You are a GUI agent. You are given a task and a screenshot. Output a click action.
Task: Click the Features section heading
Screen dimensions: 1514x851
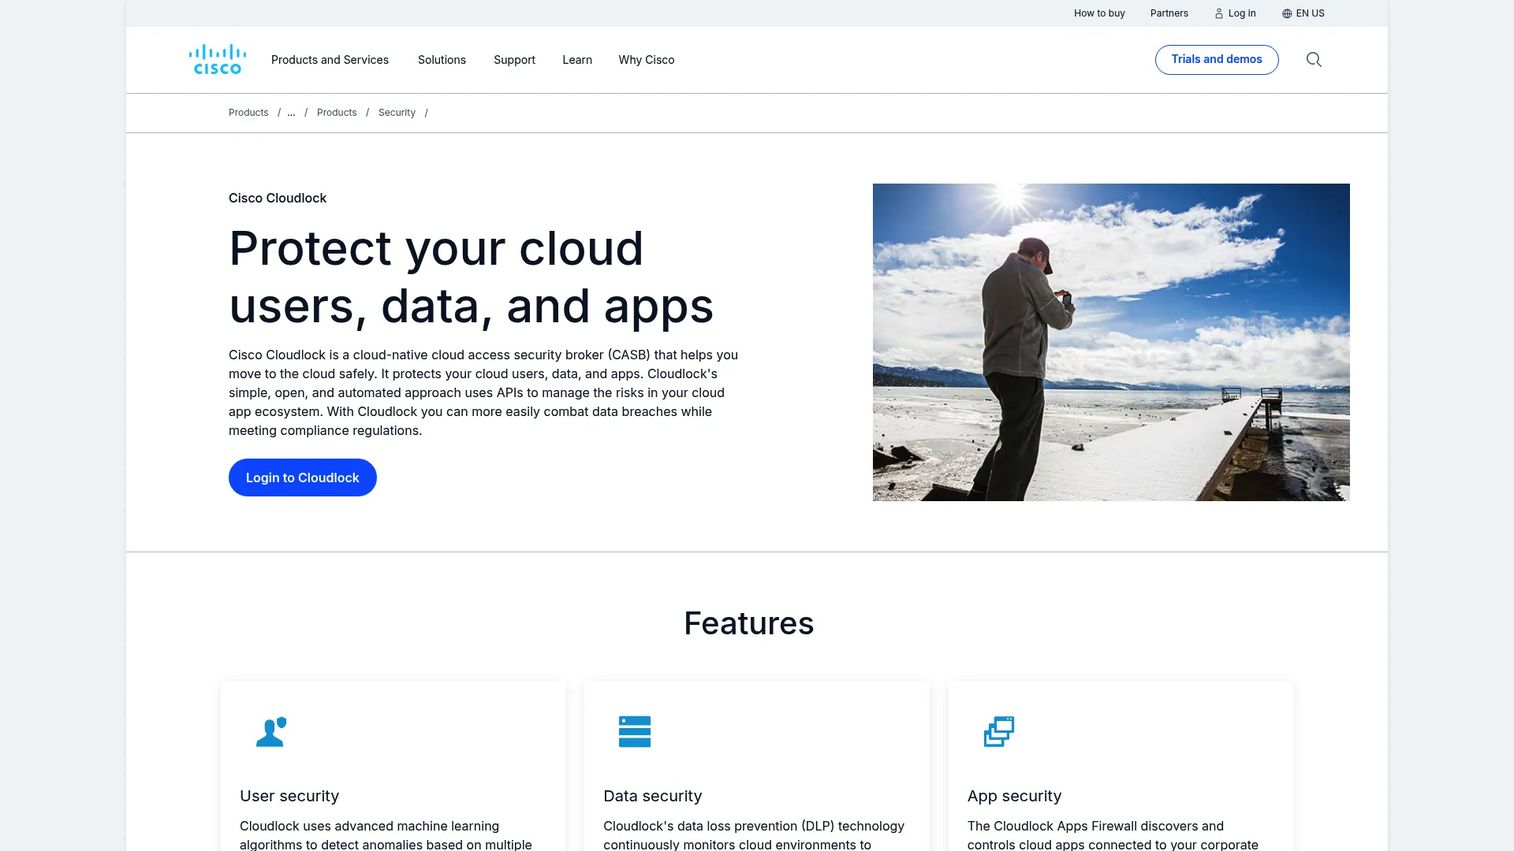[749, 623]
